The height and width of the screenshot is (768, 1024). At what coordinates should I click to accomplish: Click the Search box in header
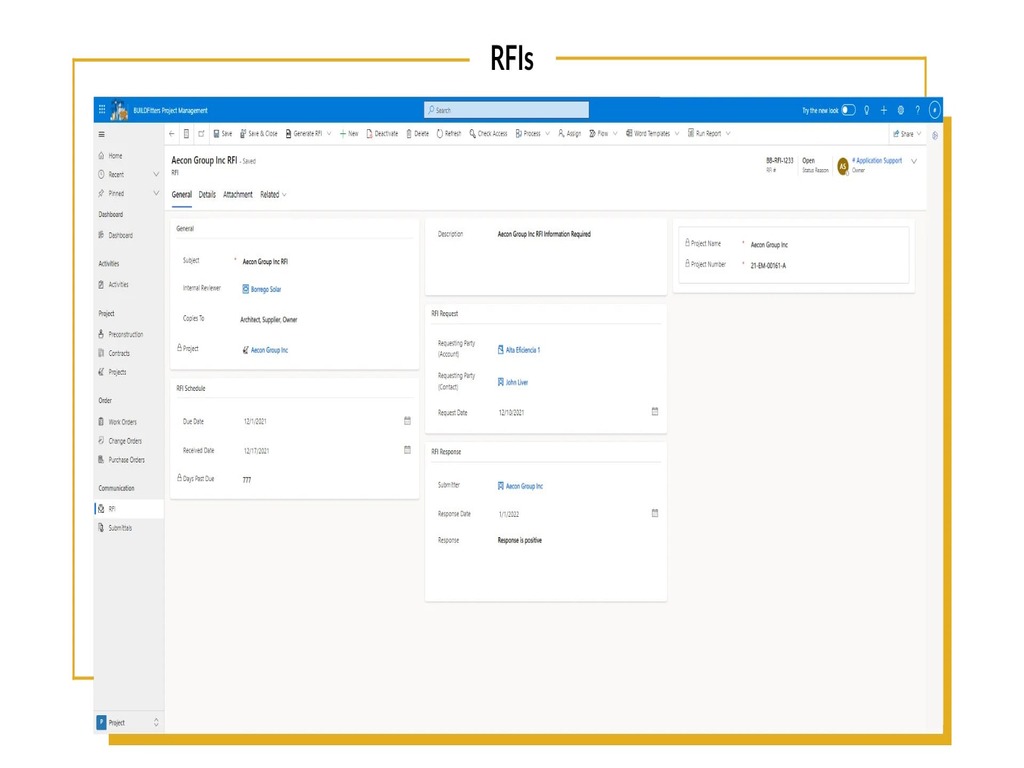point(506,110)
